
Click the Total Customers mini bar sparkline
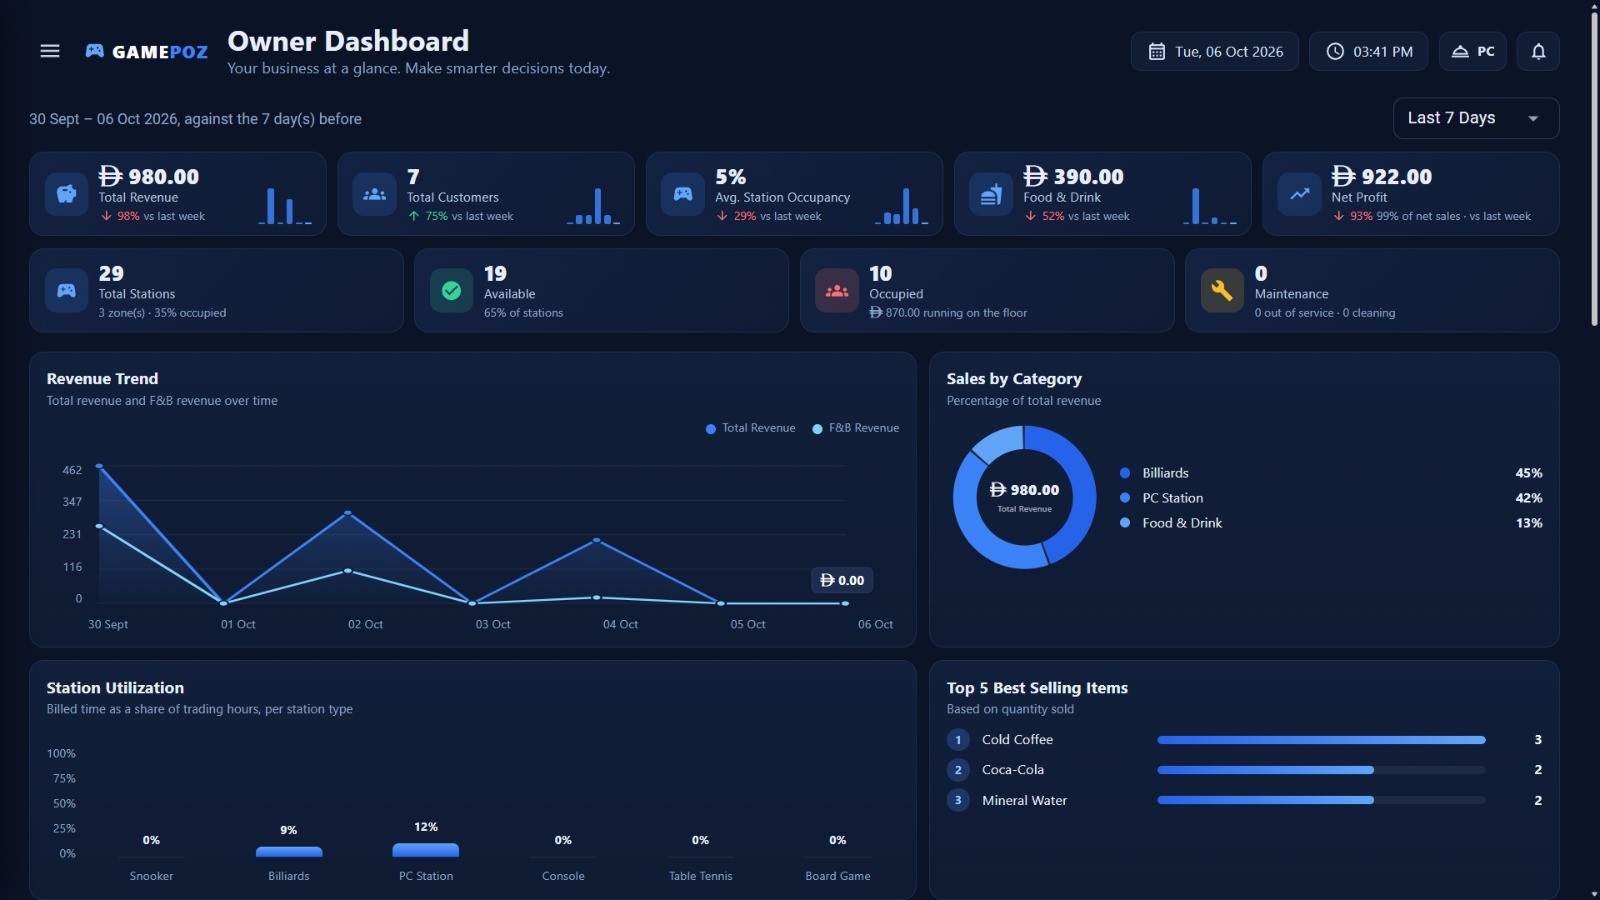[x=593, y=205]
